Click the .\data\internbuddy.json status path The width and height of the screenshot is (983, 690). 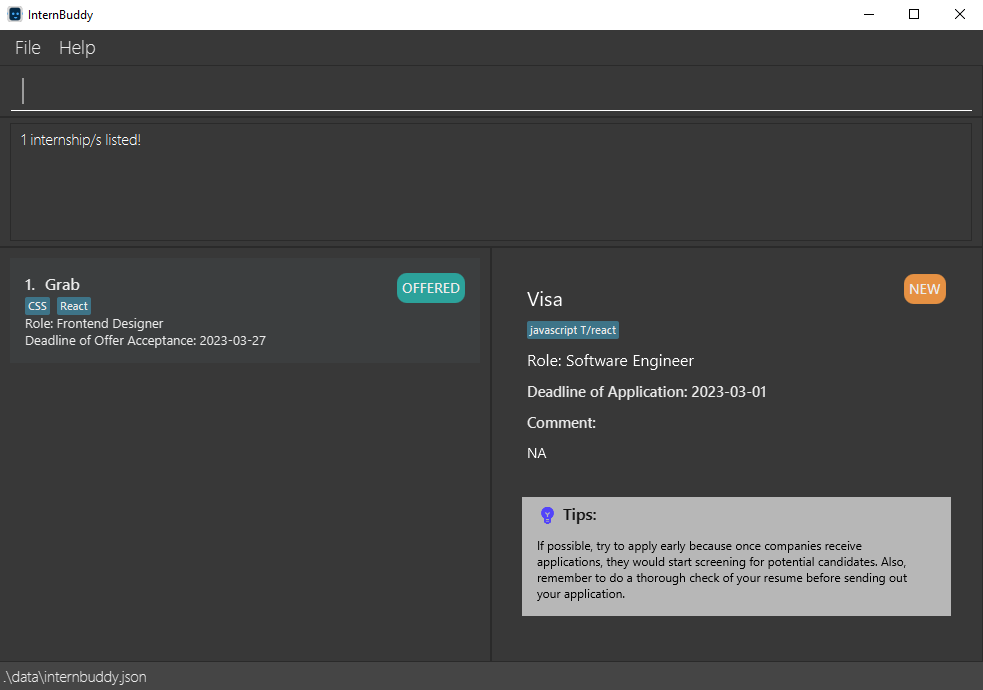(75, 677)
